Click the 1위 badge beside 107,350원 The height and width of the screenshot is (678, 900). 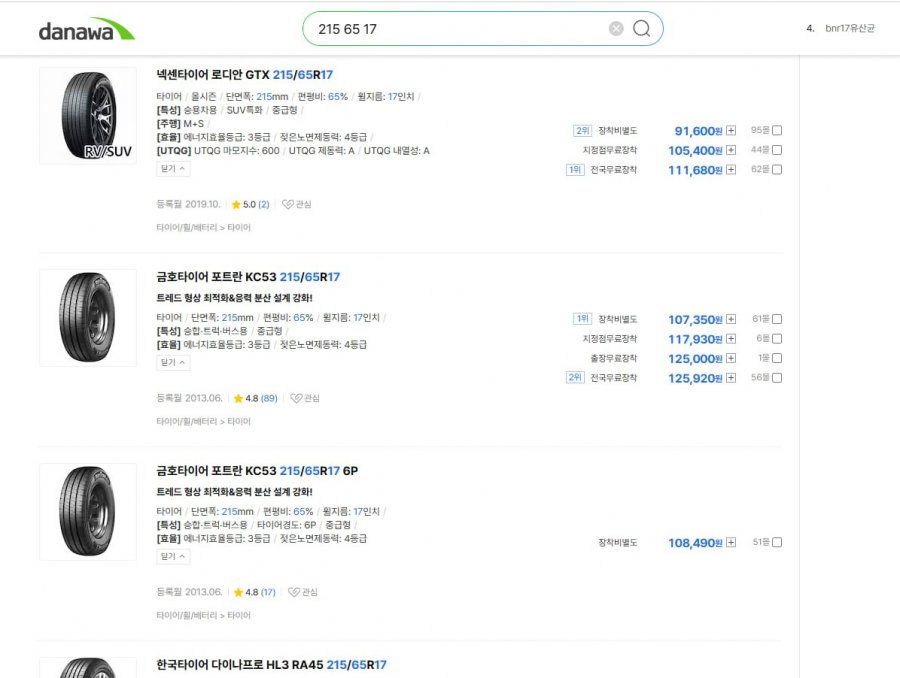[583, 319]
